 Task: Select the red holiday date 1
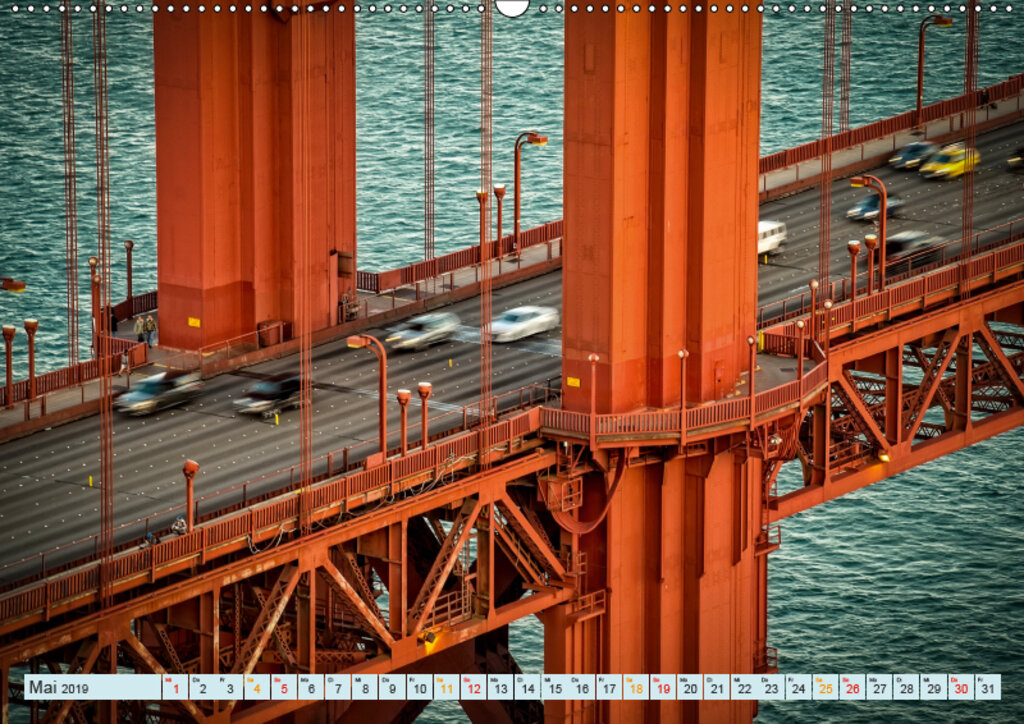point(175,687)
